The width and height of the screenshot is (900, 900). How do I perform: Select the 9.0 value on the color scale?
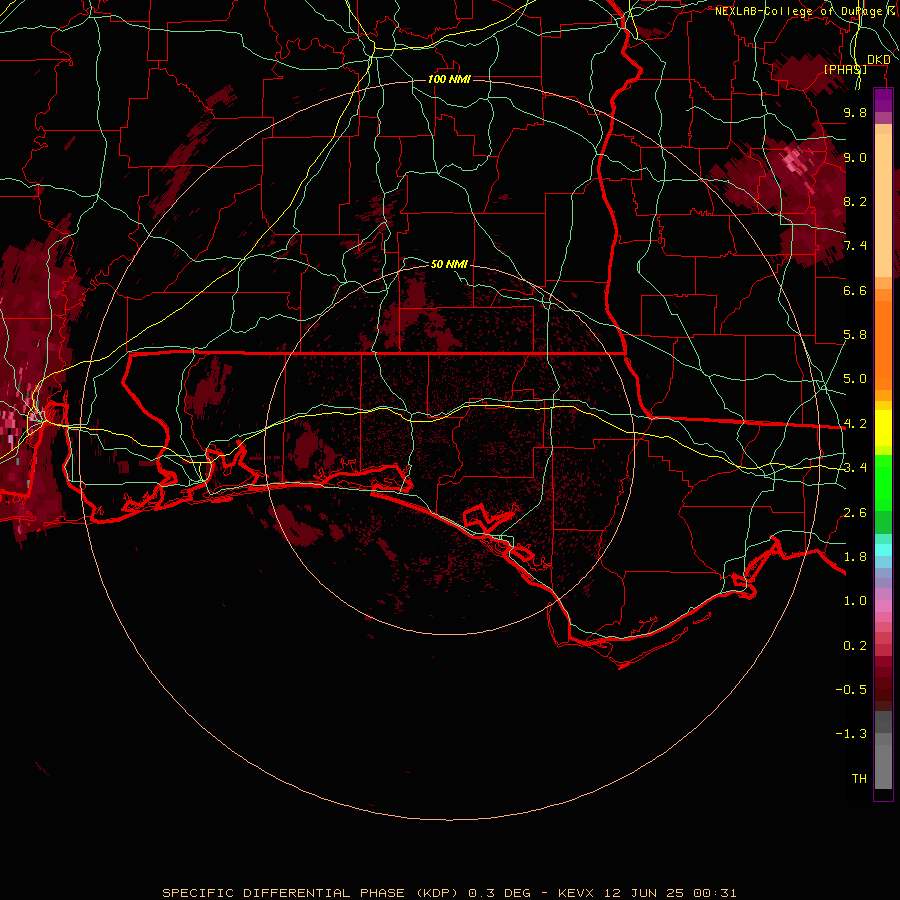click(855, 157)
